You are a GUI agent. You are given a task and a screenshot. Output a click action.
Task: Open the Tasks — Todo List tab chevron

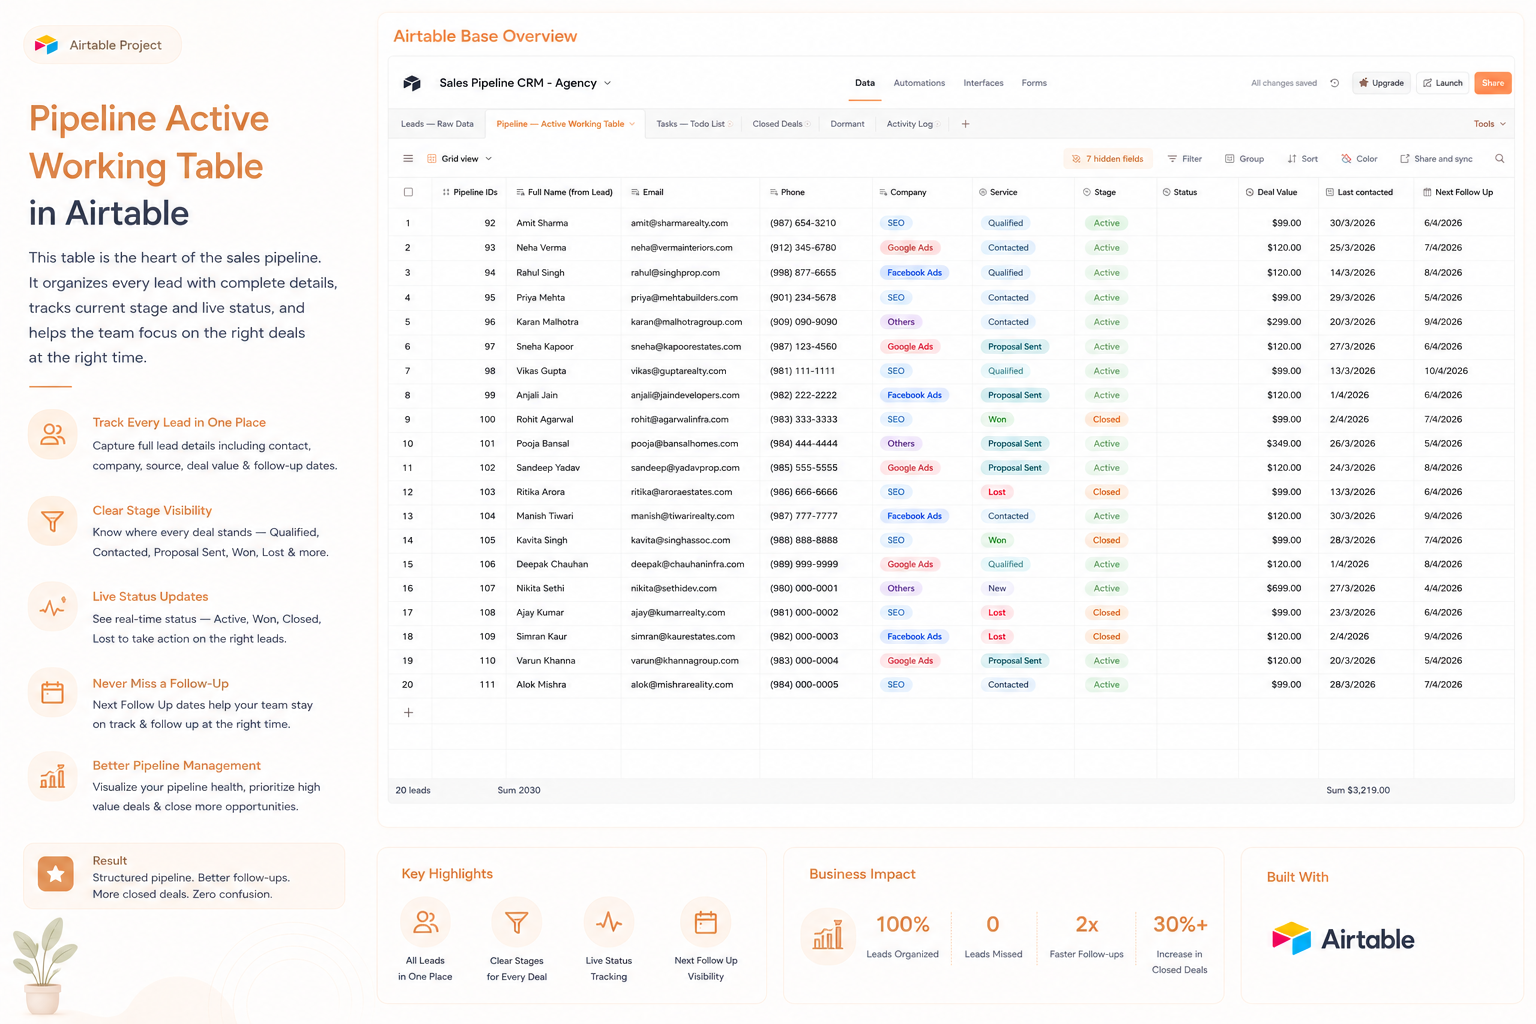coord(731,124)
